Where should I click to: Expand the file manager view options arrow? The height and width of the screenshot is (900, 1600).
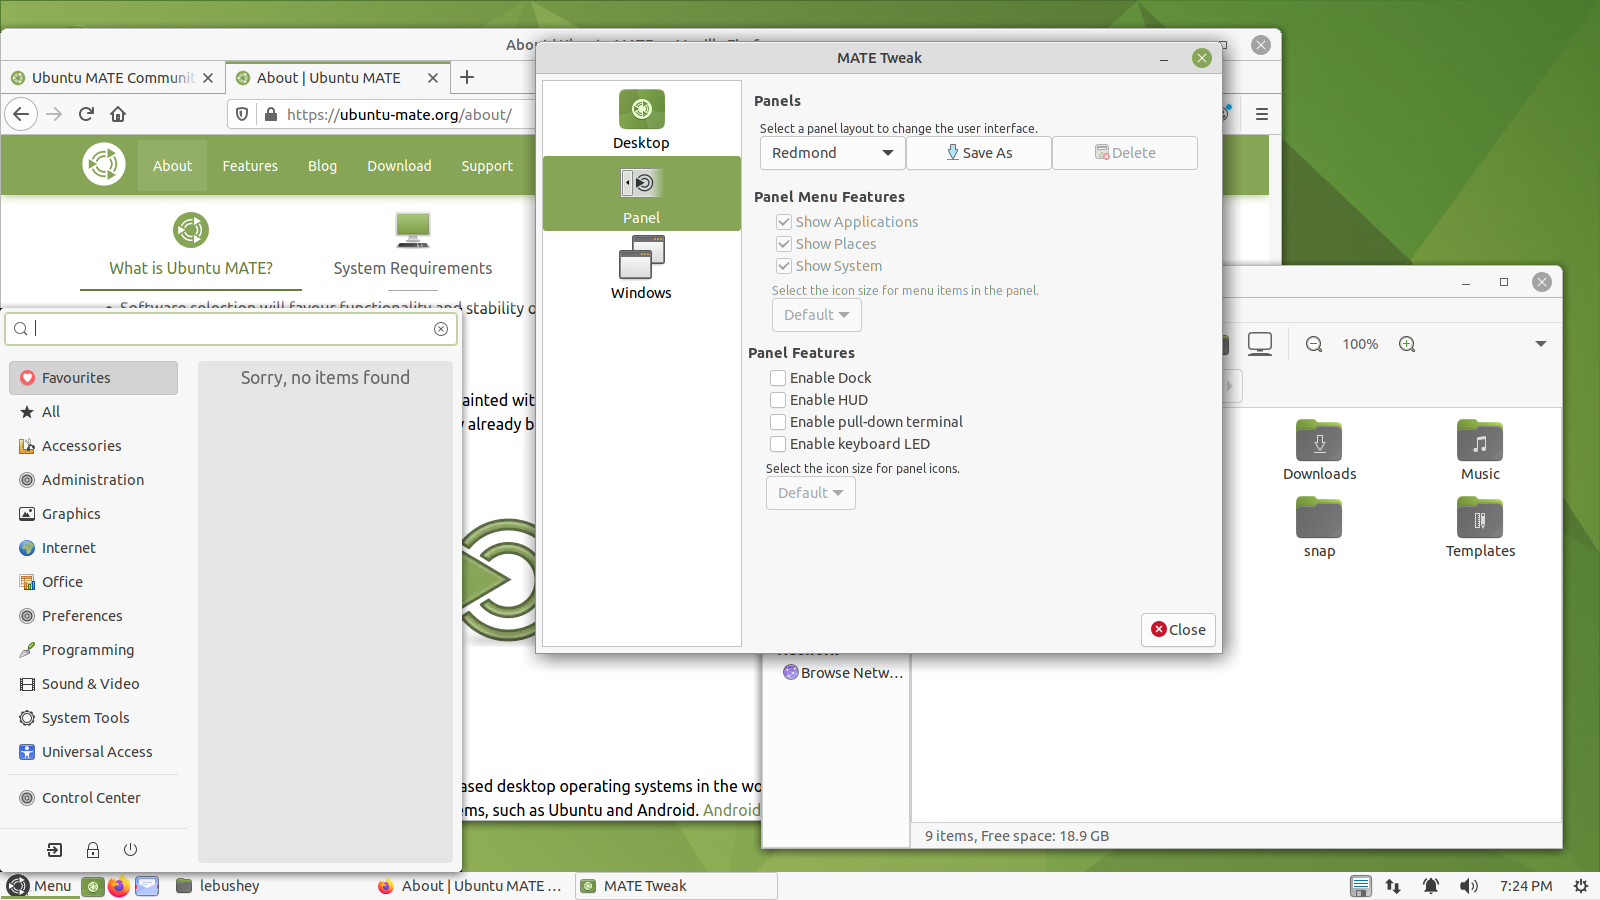click(1540, 344)
